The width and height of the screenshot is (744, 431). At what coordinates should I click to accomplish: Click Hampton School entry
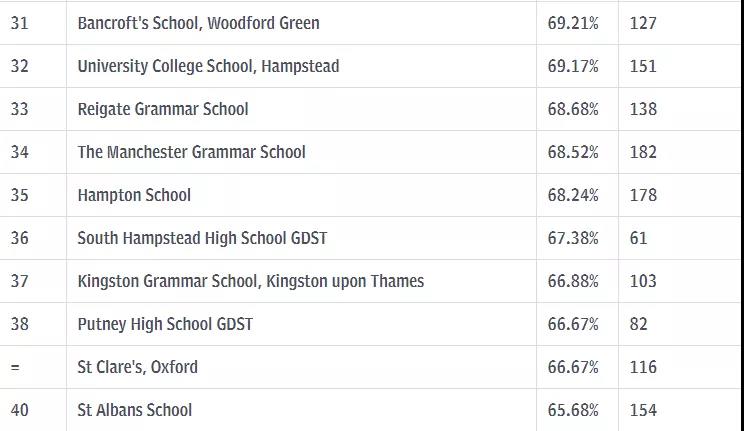pyautogui.click(x=134, y=195)
